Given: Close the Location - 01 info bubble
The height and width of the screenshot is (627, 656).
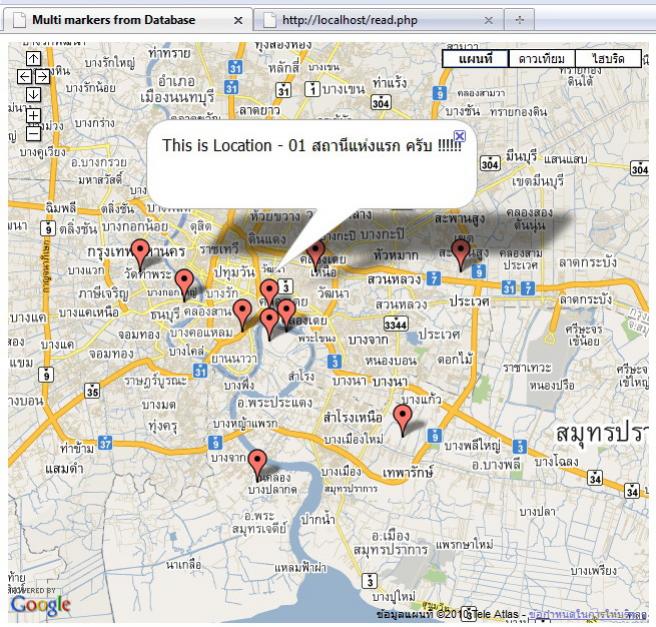Looking at the screenshot, I should 459,136.
